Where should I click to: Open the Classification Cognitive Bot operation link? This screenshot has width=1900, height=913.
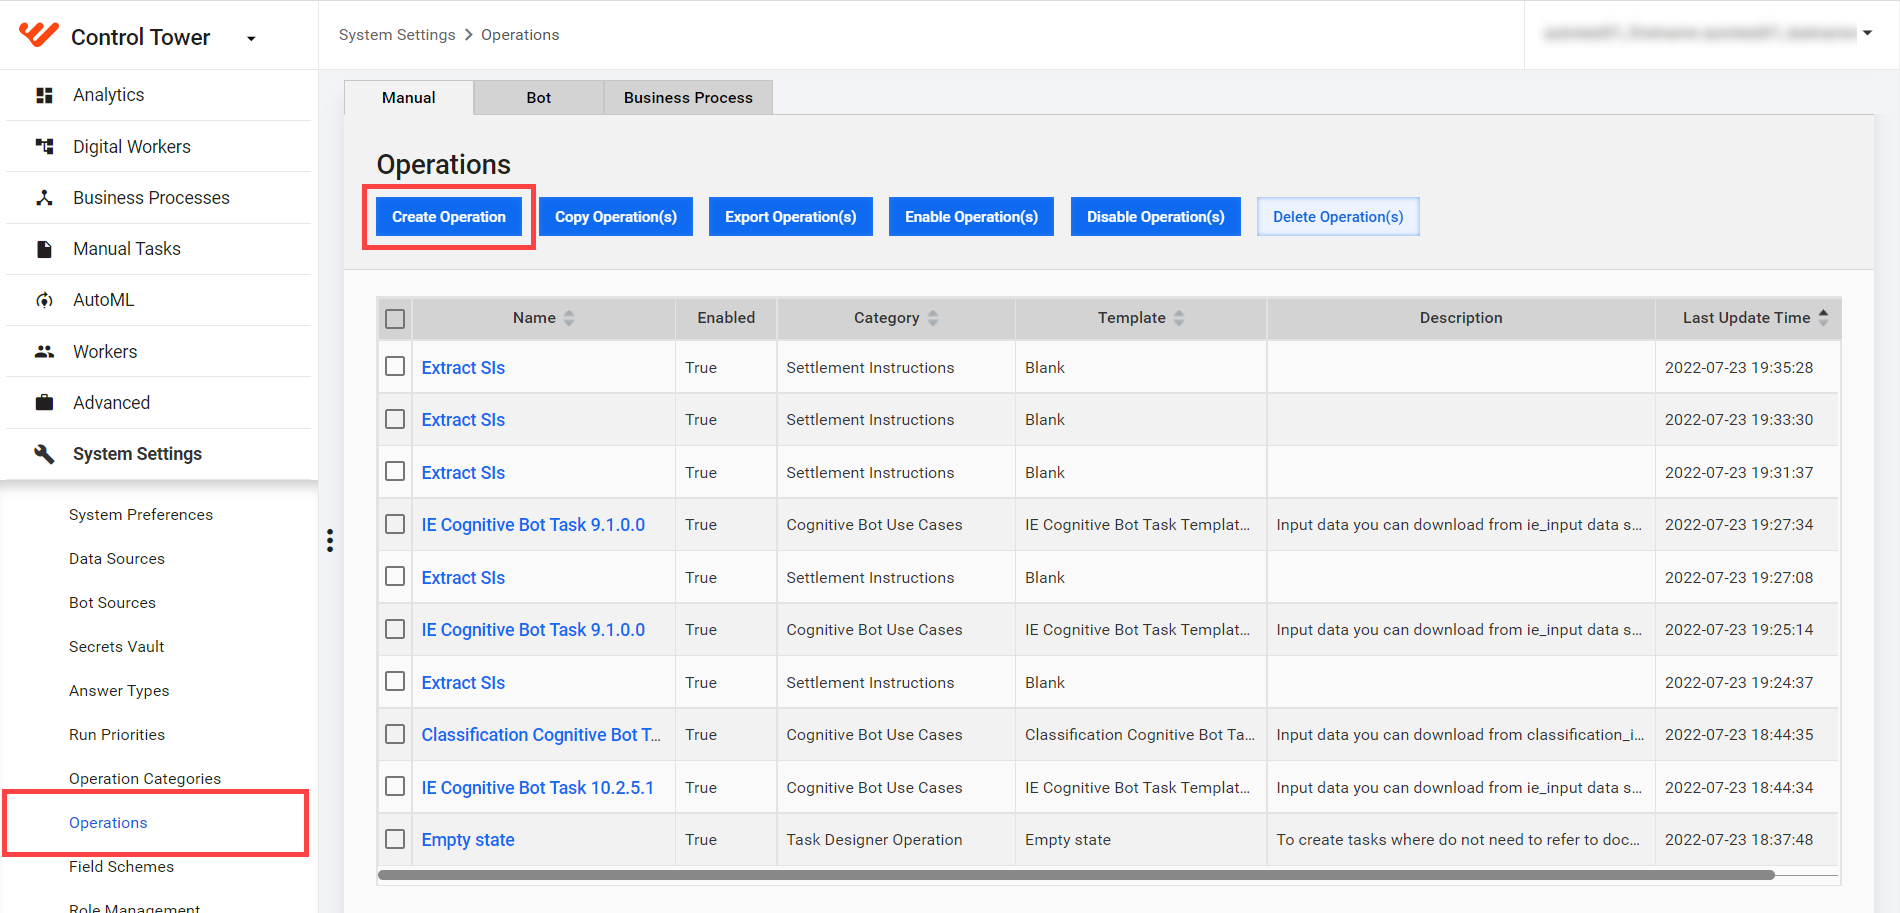(x=541, y=735)
